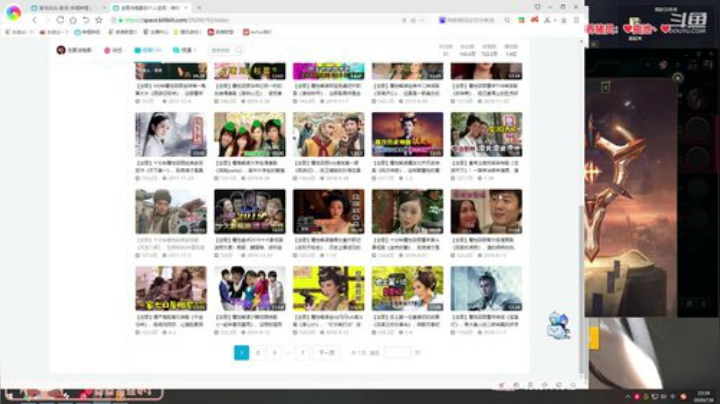720x404 pixels.
Task: Open the AcFun bookmark in bookmarks bar
Action: point(257,32)
